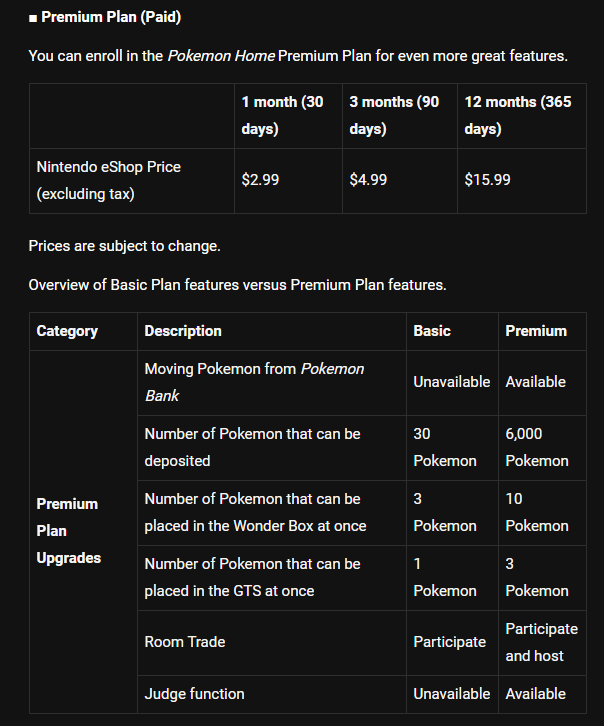604x726 pixels.
Task: Click the Description column header
Action: pos(272,331)
